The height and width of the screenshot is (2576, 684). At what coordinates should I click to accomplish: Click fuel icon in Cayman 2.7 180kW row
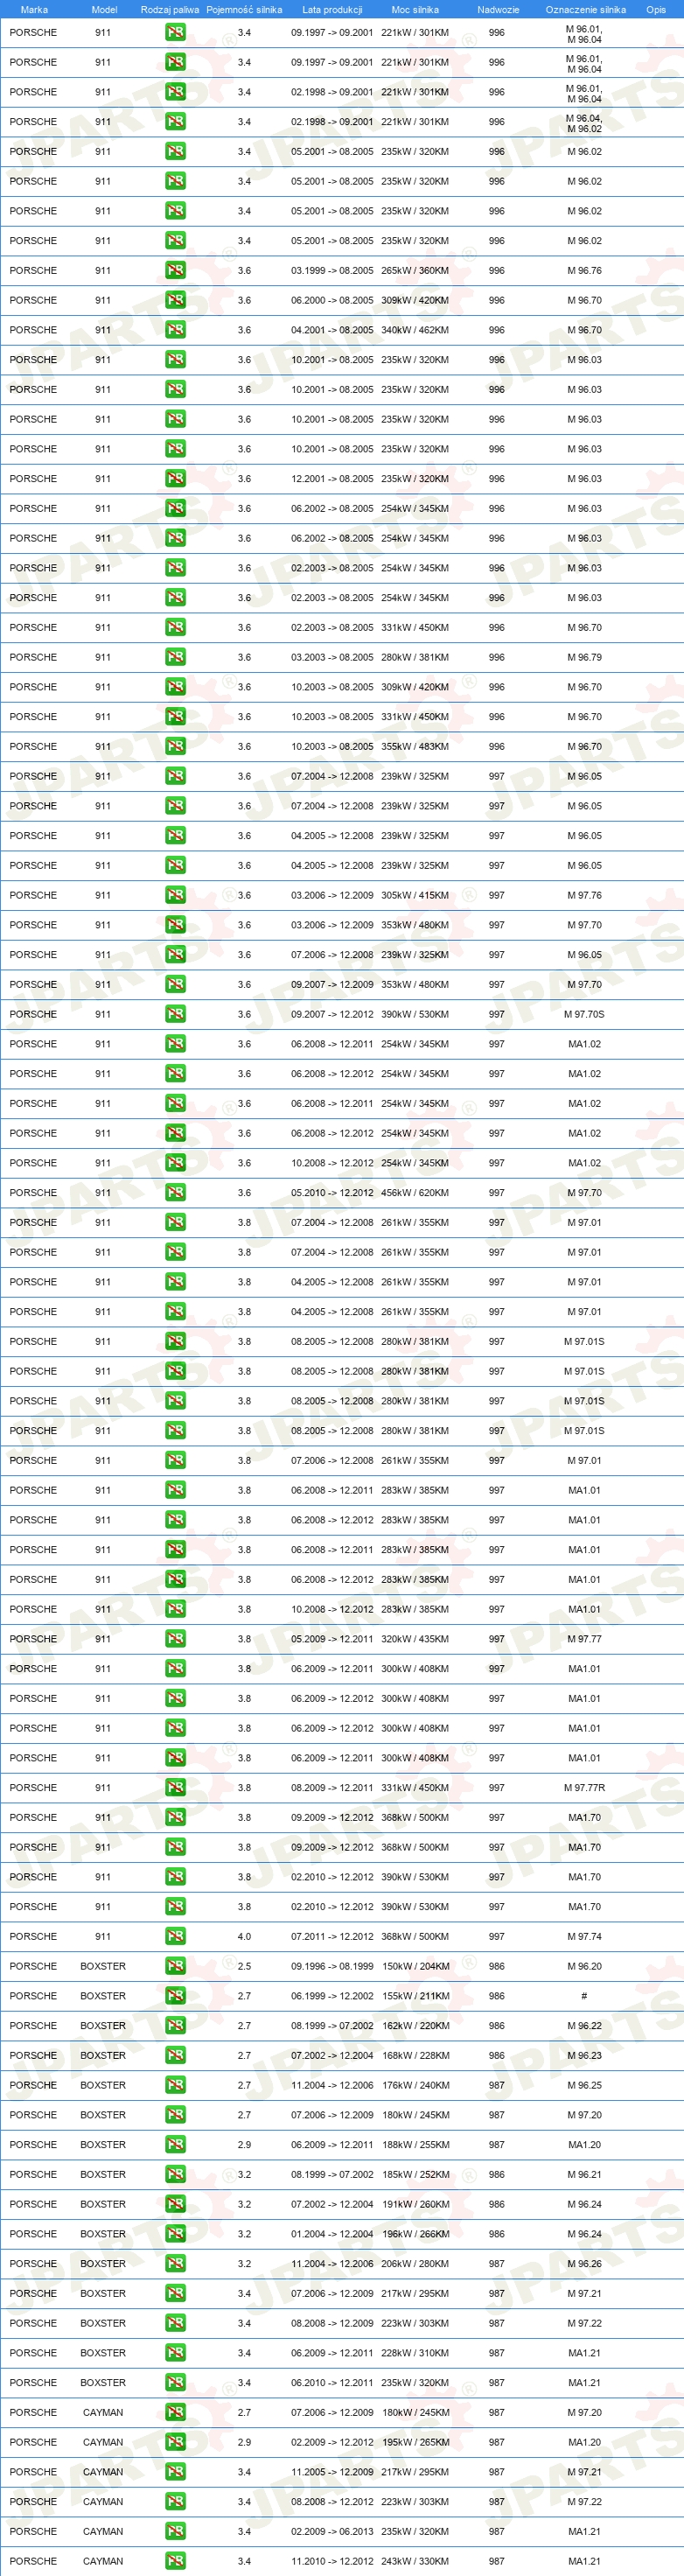tap(175, 2412)
